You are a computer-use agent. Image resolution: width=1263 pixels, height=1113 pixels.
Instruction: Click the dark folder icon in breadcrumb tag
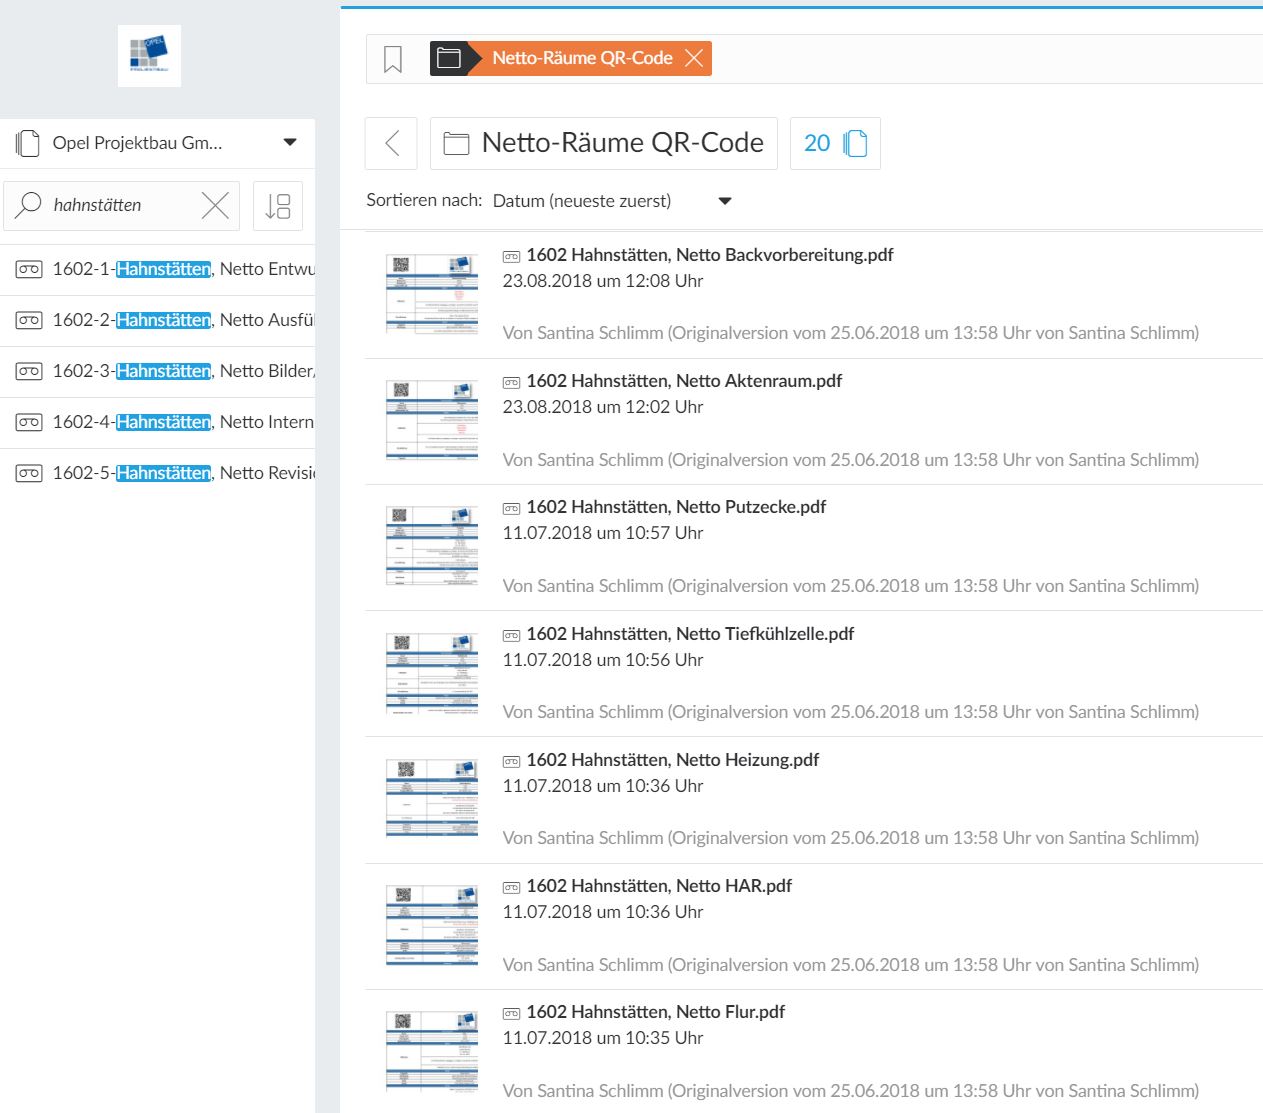[449, 58]
